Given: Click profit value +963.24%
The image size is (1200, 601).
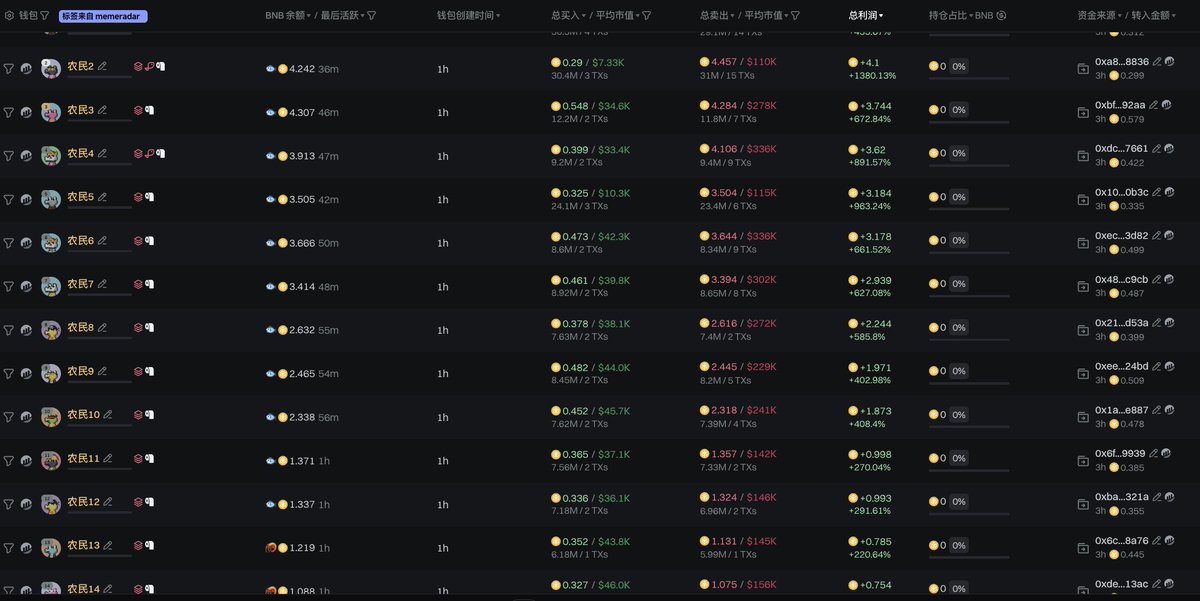Looking at the screenshot, I should coord(869,206).
